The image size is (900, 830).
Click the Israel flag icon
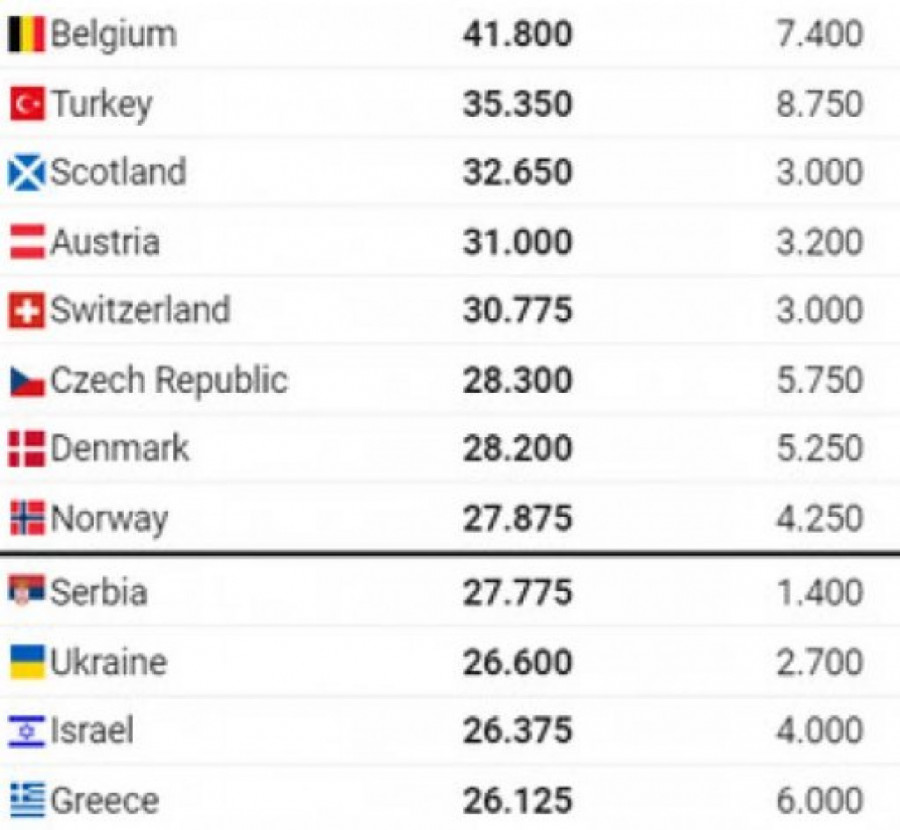pyautogui.click(x=27, y=731)
